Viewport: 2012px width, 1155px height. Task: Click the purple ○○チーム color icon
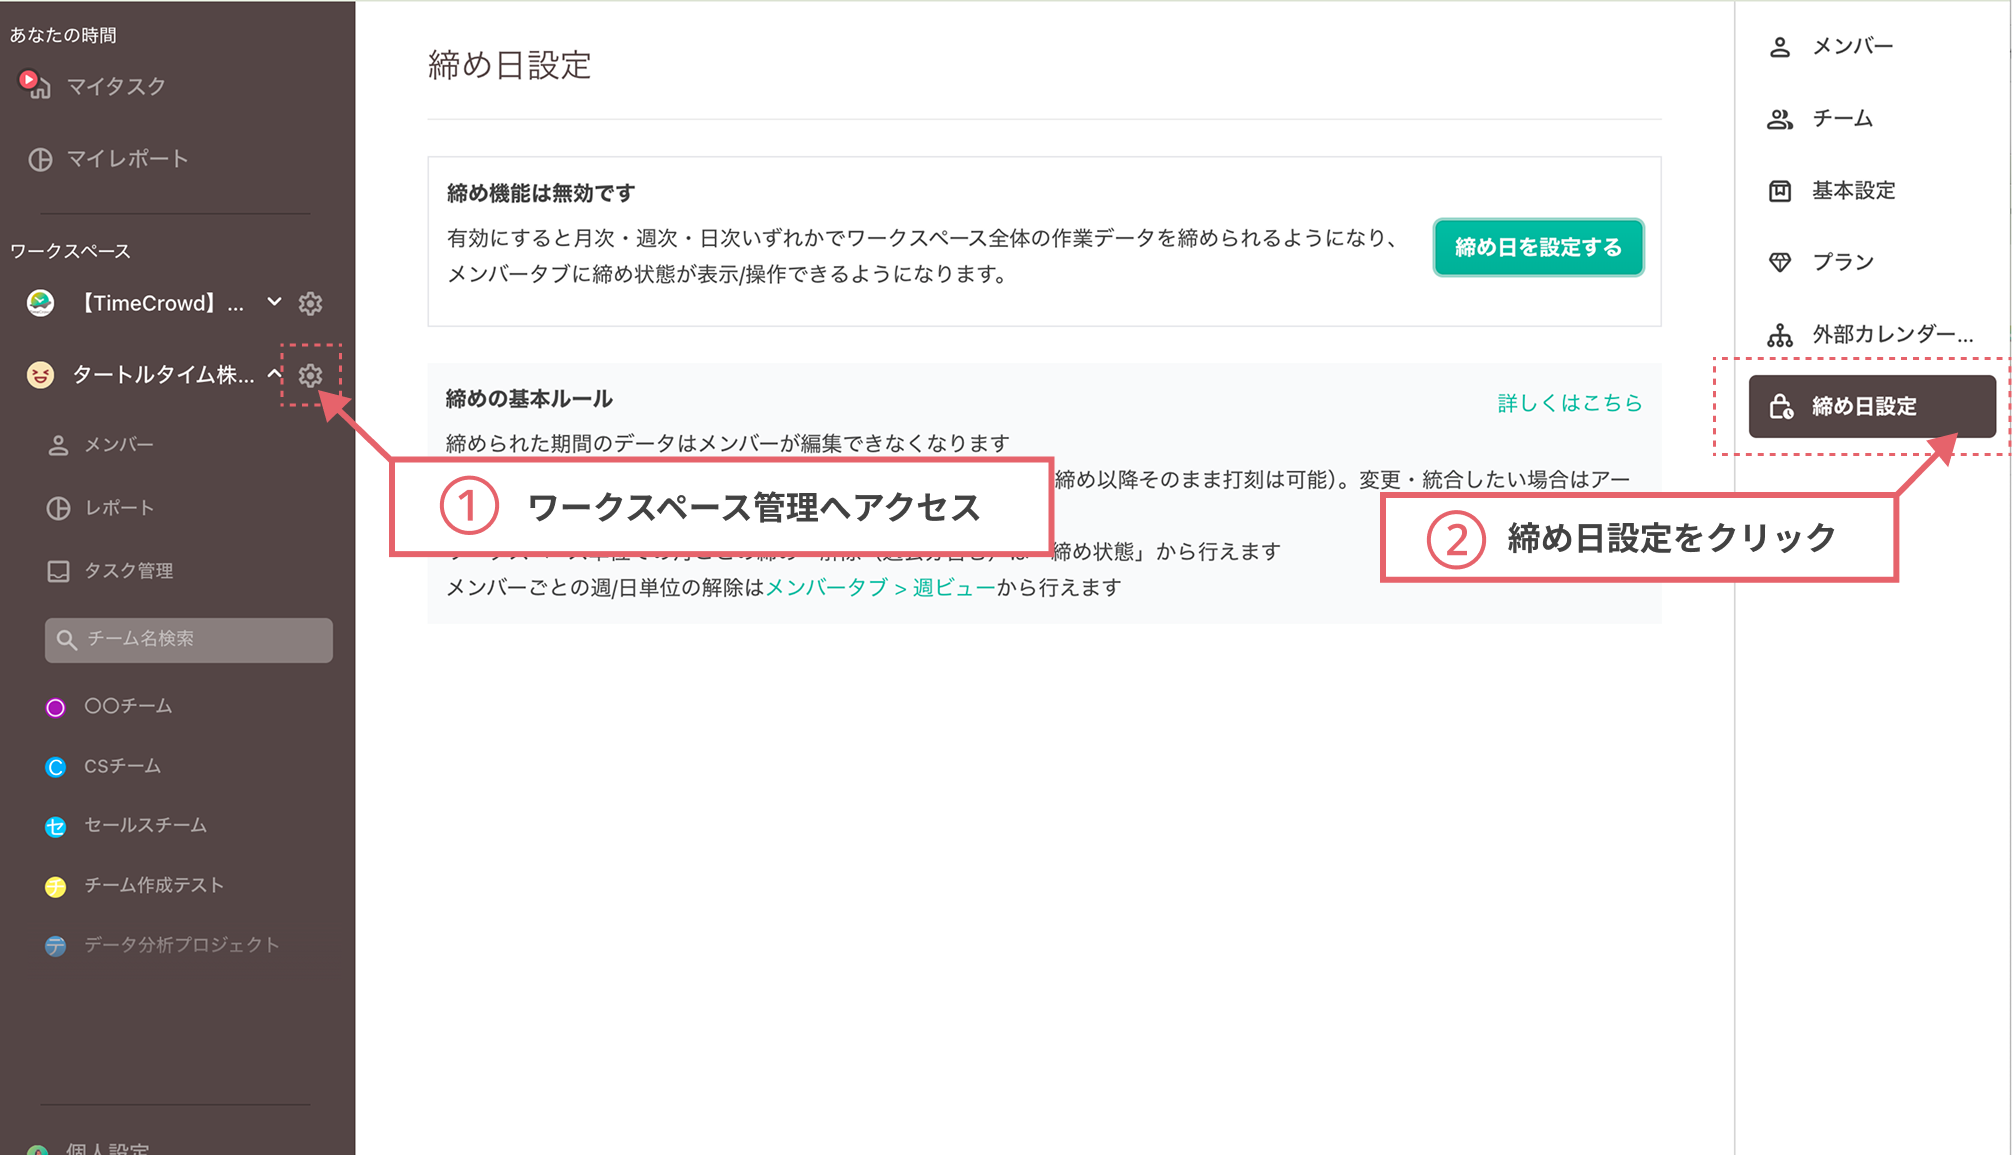click(x=56, y=708)
